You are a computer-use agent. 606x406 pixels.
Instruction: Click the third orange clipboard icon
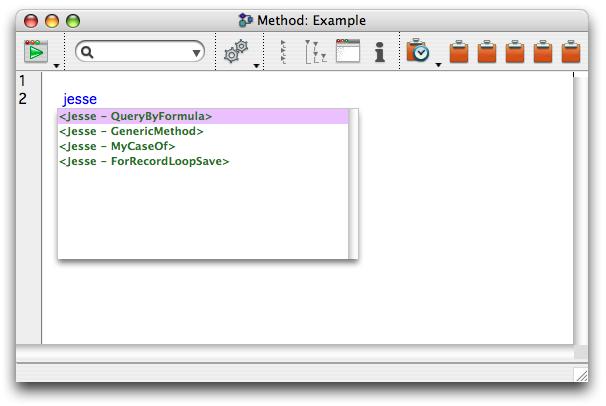pyautogui.click(x=515, y=52)
